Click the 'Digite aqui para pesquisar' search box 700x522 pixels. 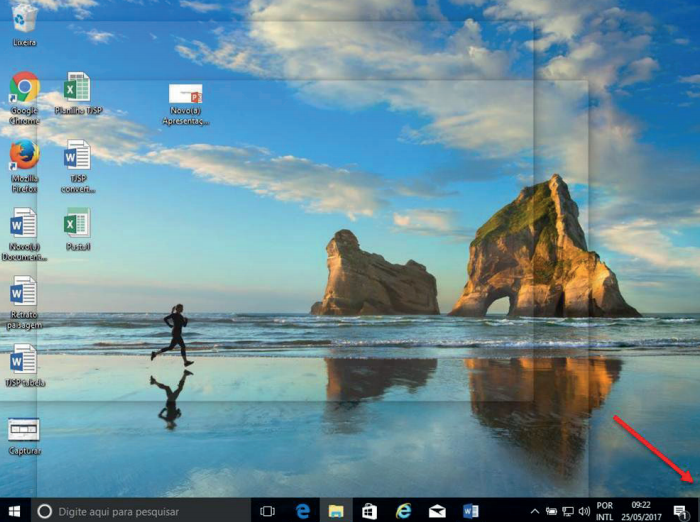[x=140, y=510]
